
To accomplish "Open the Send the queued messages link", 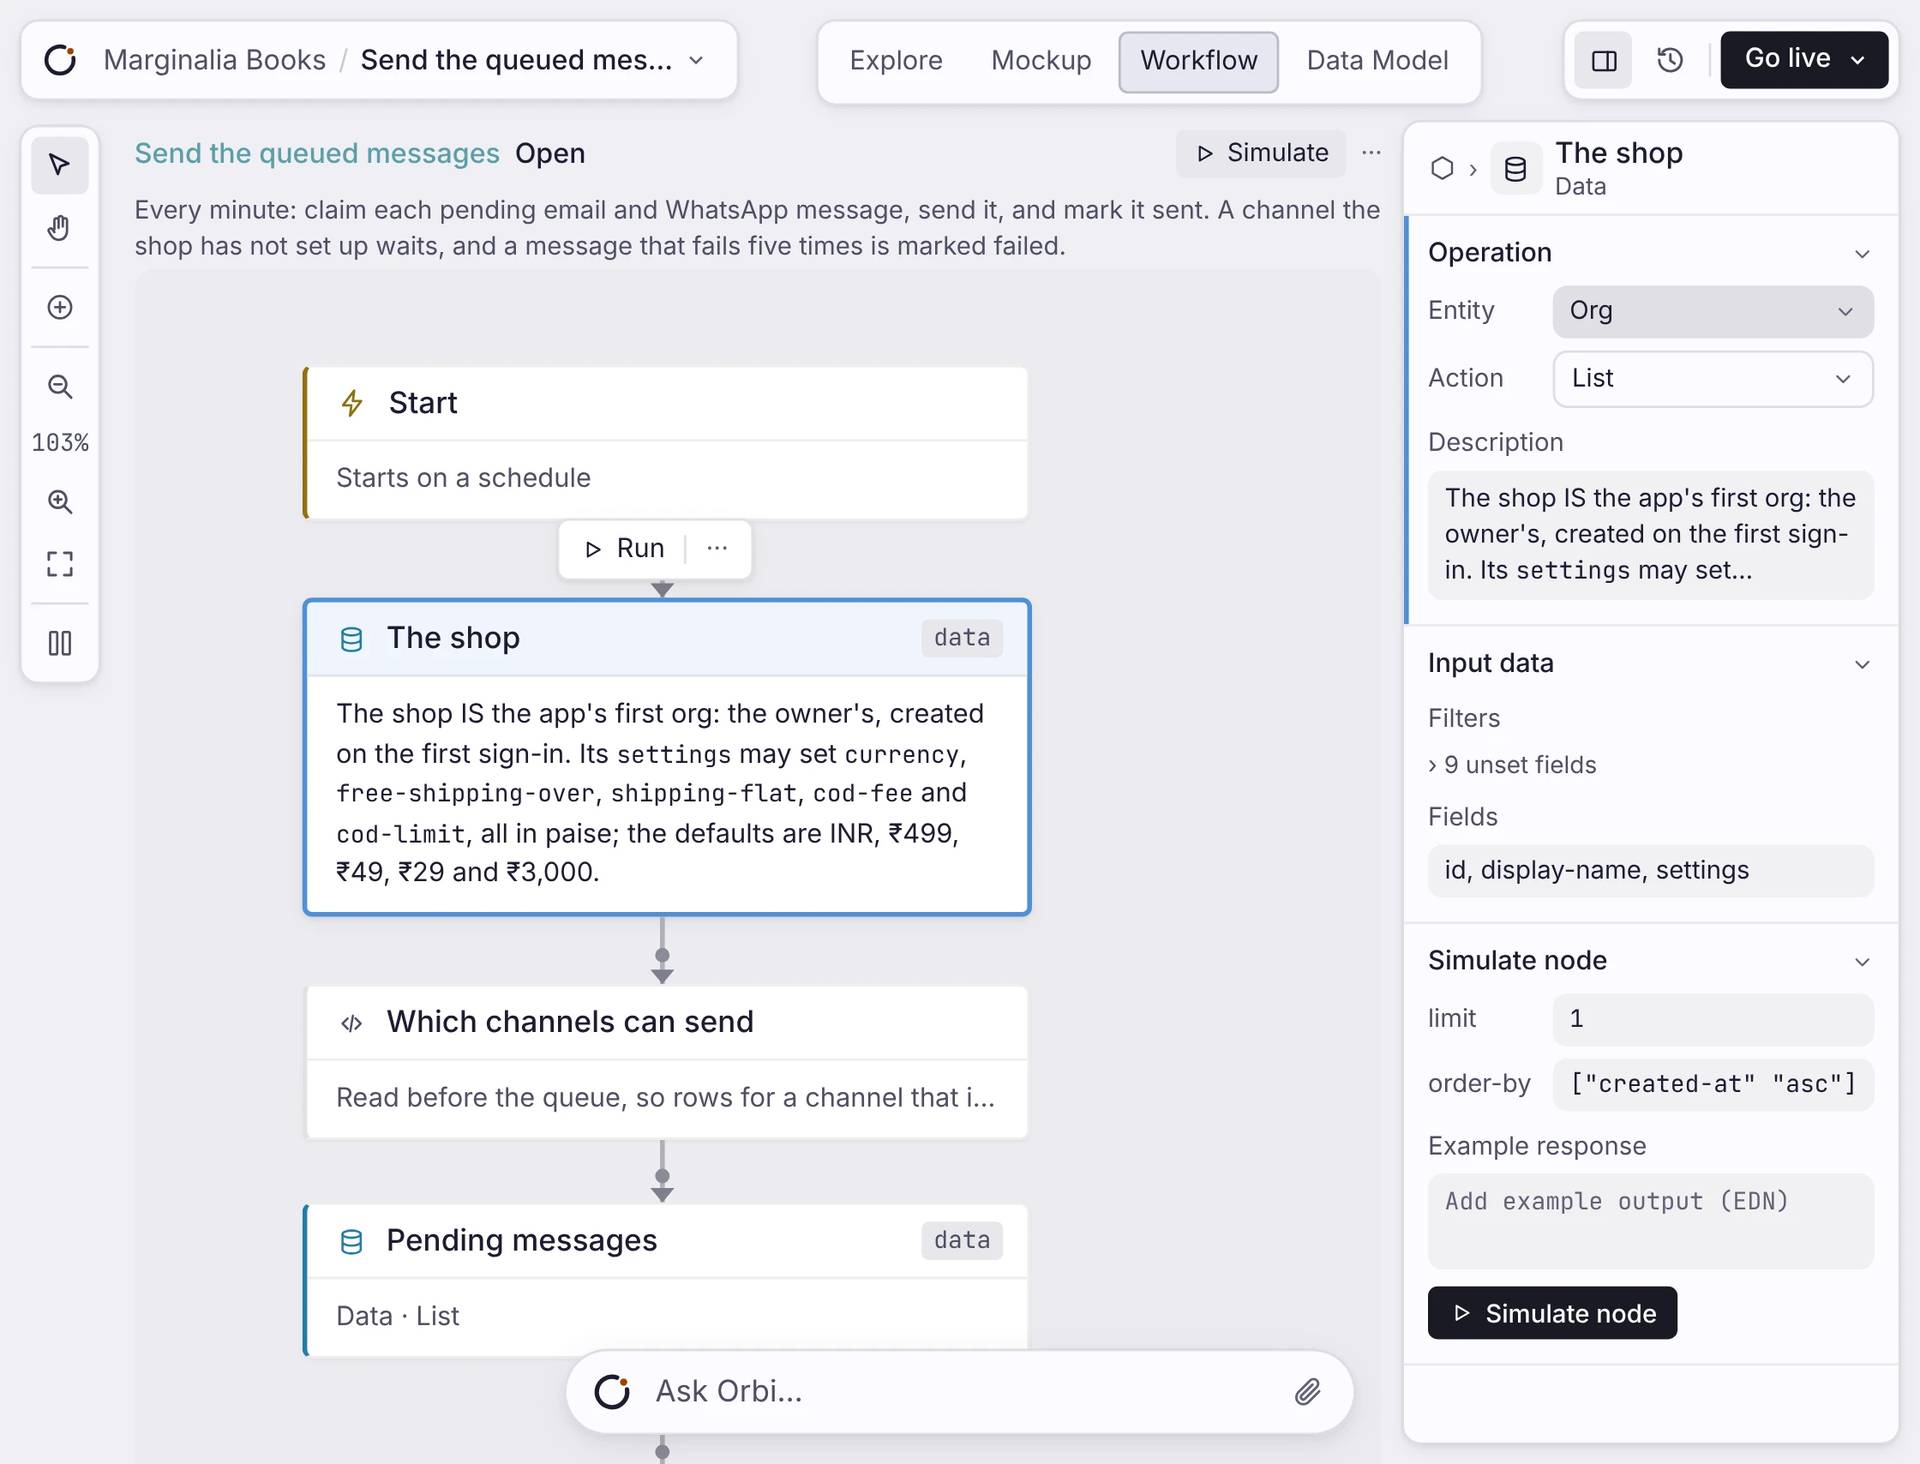I will point(317,153).
